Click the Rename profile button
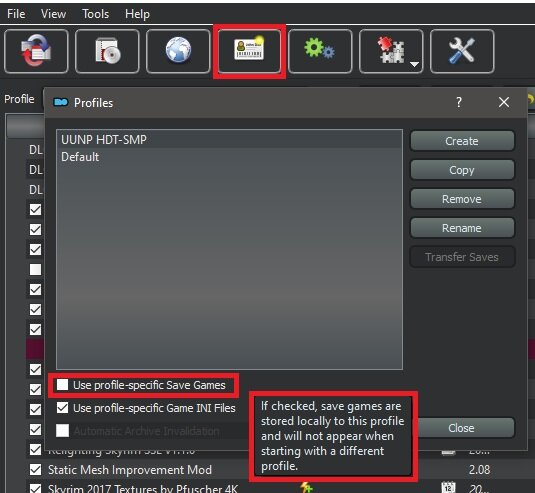535x493 pixels. coord(462,228)
